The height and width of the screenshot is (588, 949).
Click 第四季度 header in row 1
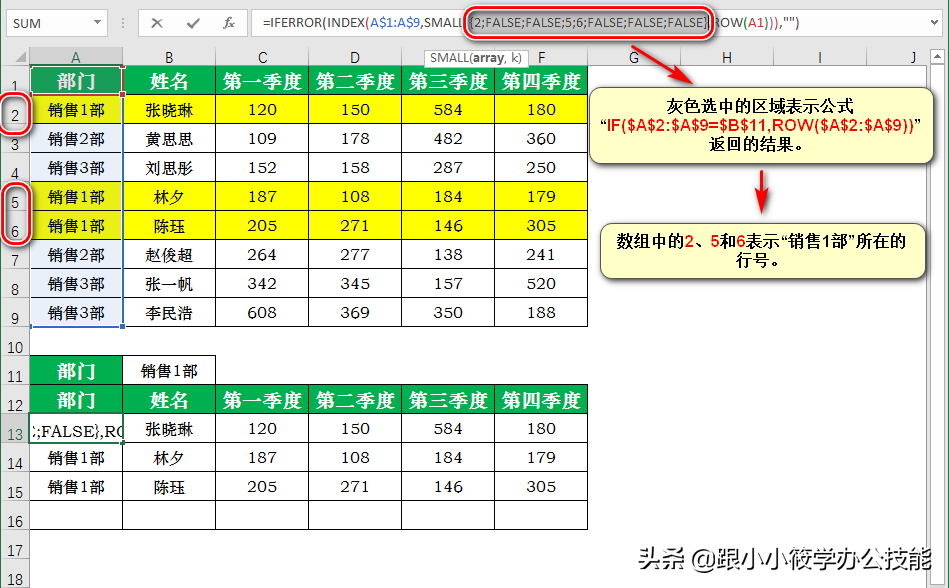[541, 80]
